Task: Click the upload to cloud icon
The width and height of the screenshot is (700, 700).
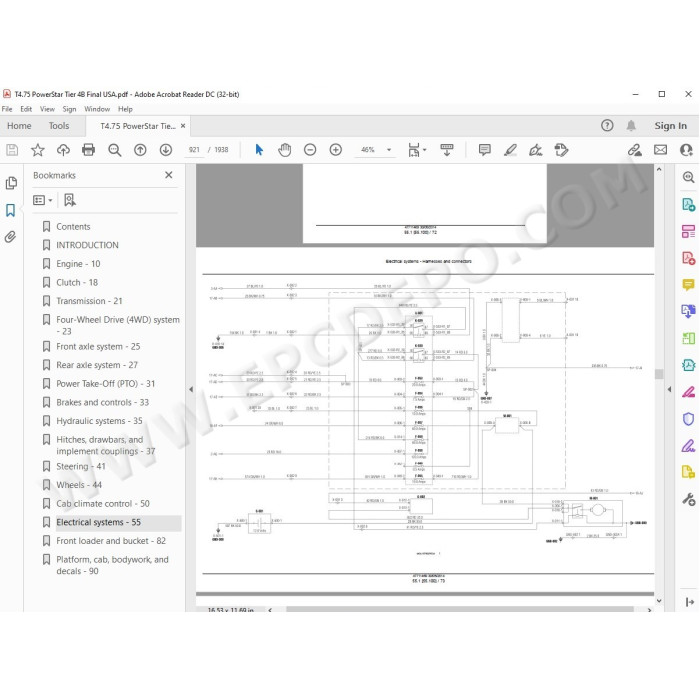Action: (x=63, y=150)
